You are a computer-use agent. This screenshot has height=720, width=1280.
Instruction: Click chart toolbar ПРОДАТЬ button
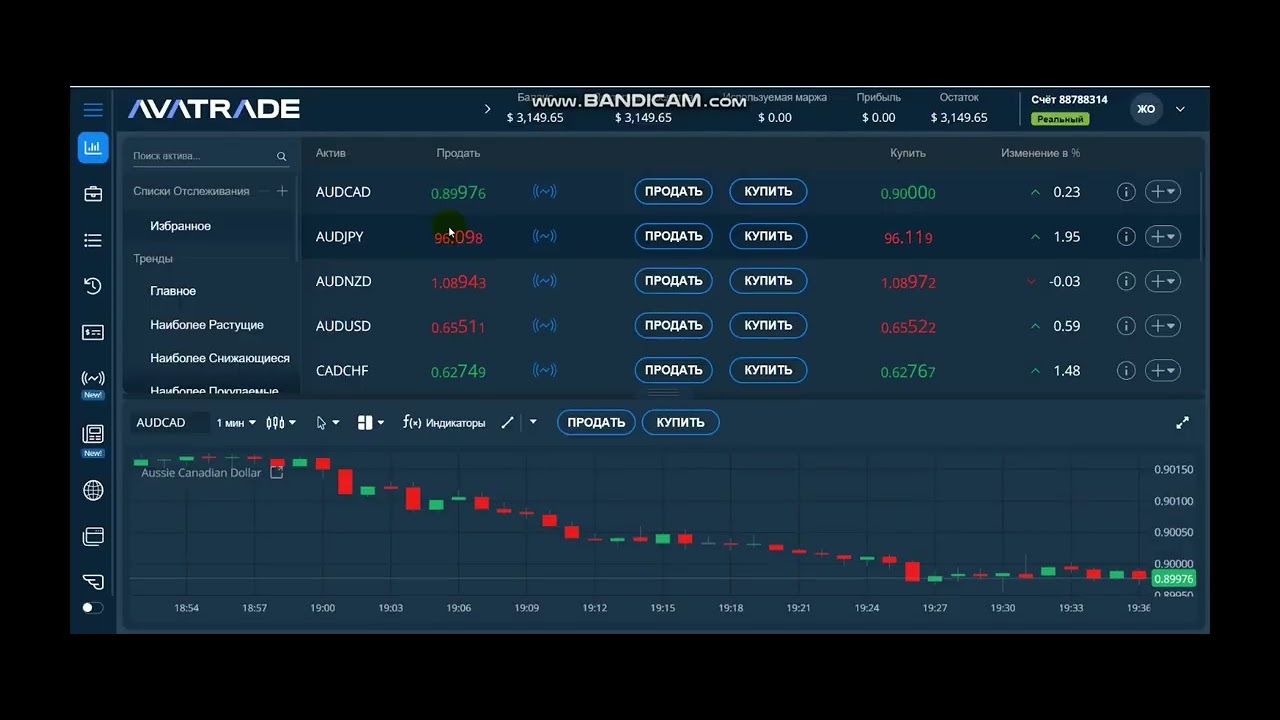click(596, 422)
